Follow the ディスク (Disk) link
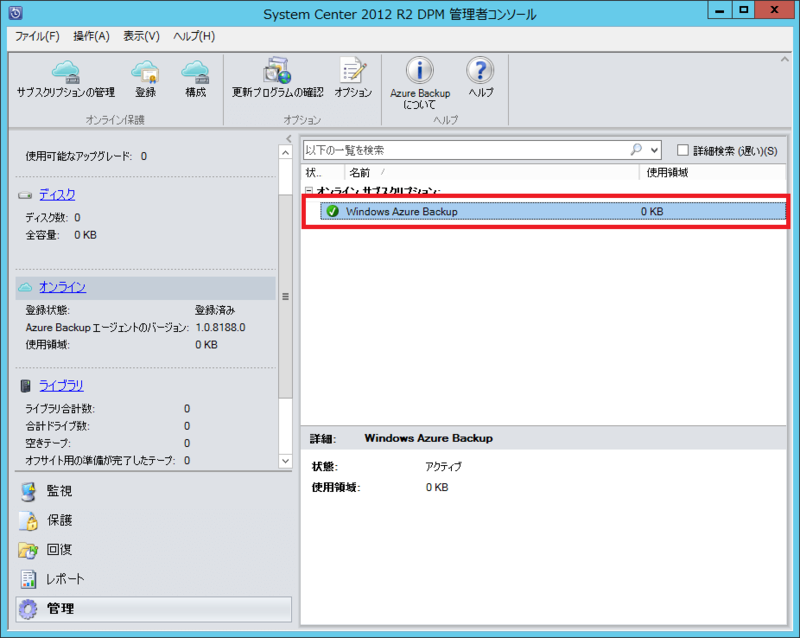 tap(57, 194)
